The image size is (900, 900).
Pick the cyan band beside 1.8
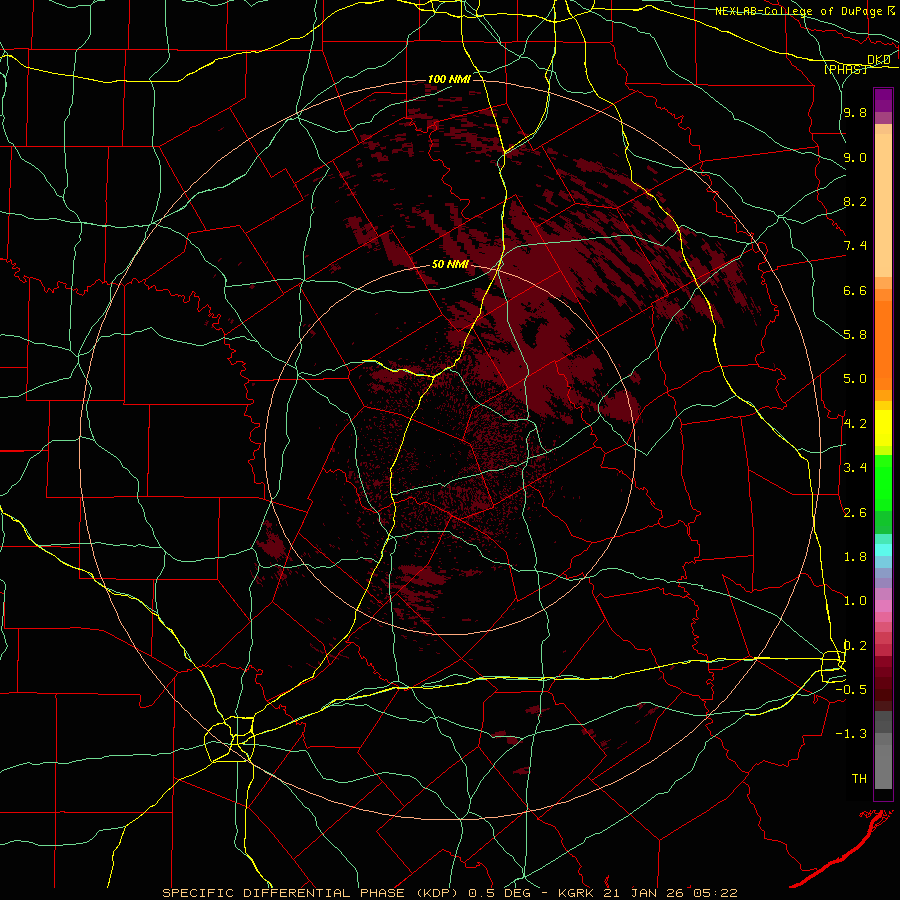[x=883, y=549]
